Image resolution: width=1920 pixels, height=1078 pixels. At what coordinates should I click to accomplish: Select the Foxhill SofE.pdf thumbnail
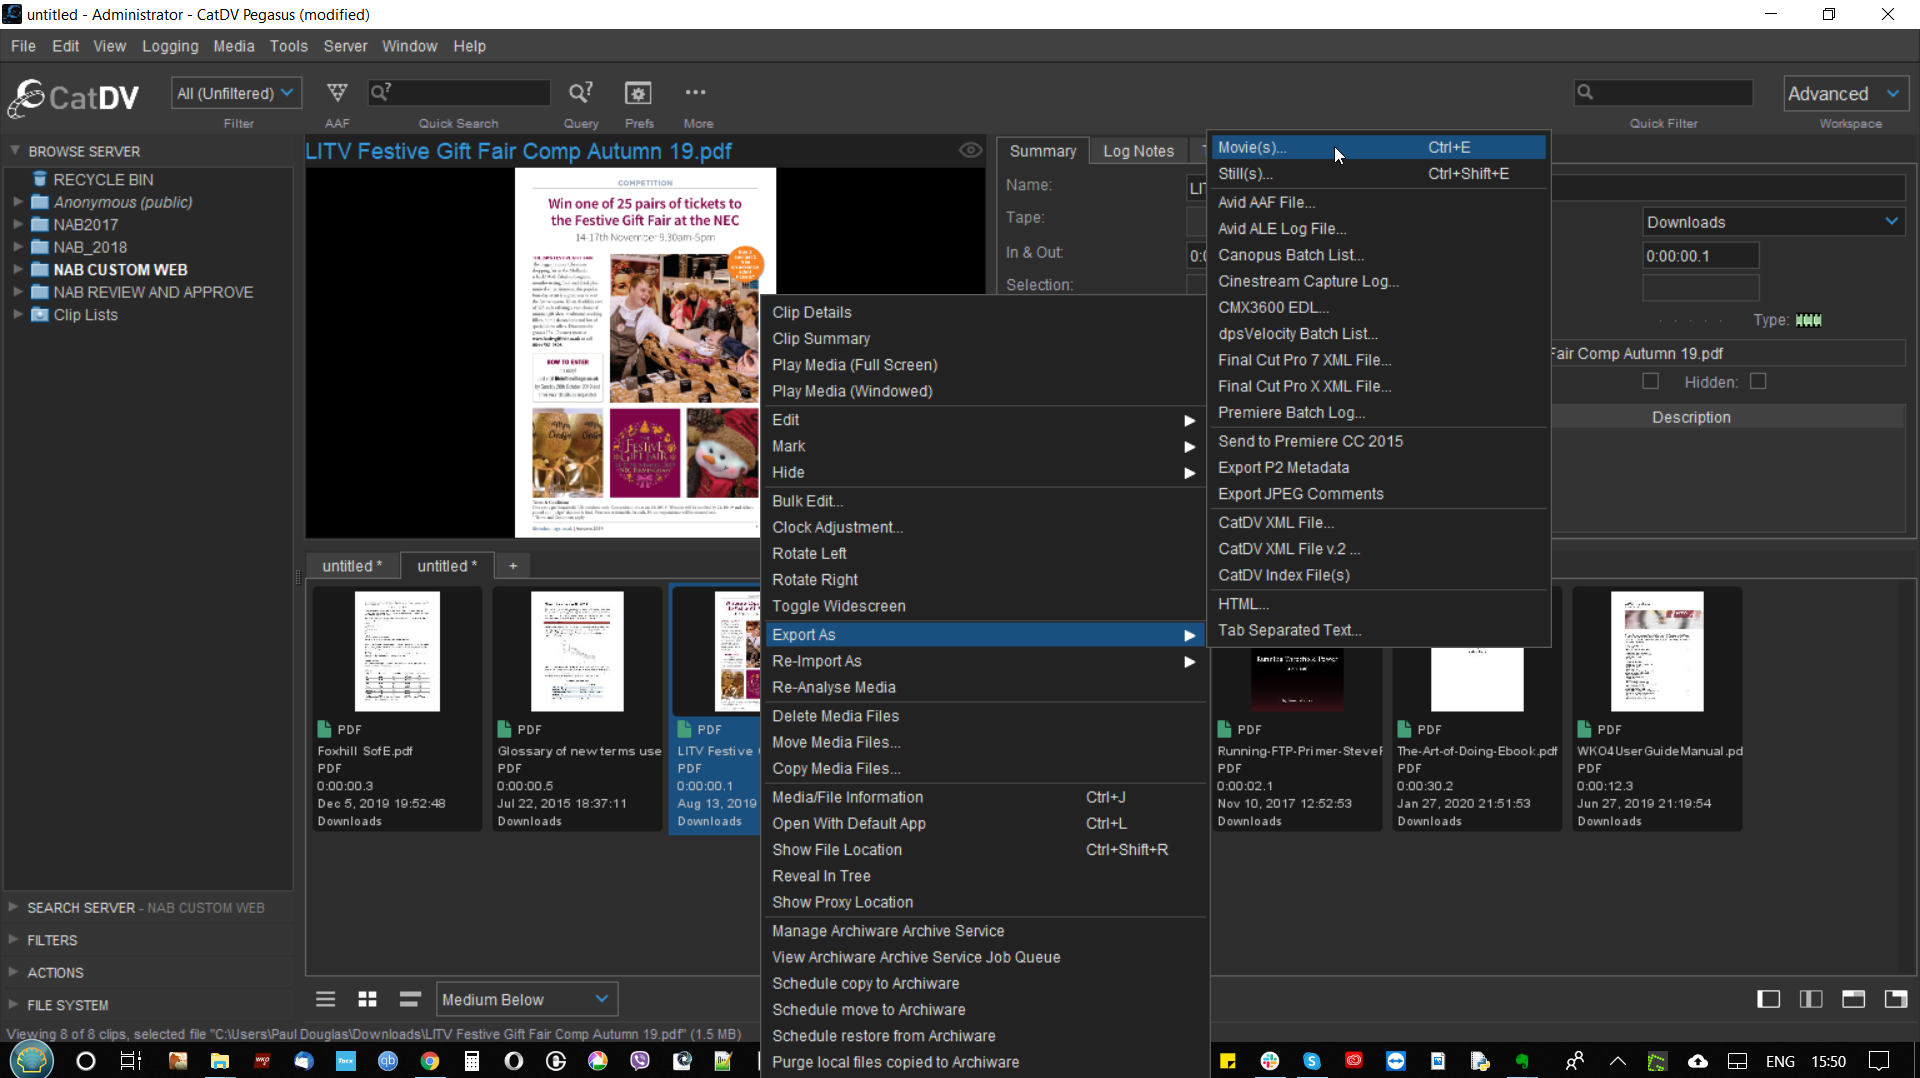397,651
